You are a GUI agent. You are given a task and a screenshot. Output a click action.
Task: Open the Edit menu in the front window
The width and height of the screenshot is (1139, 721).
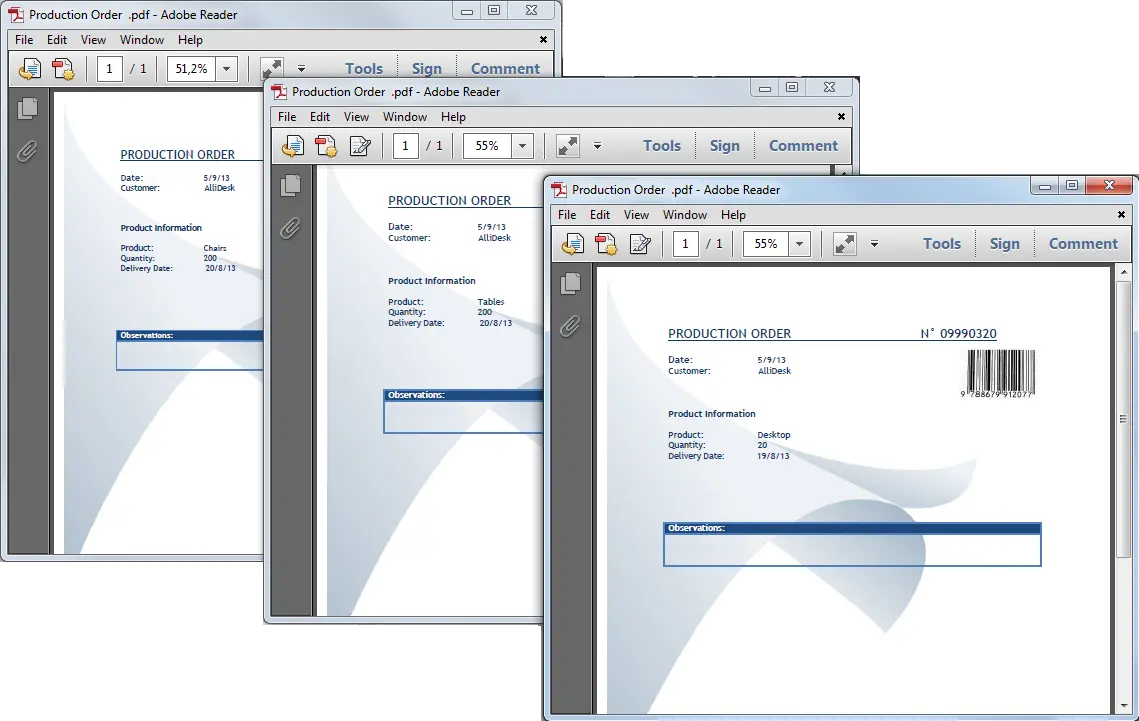click(600, 215)
